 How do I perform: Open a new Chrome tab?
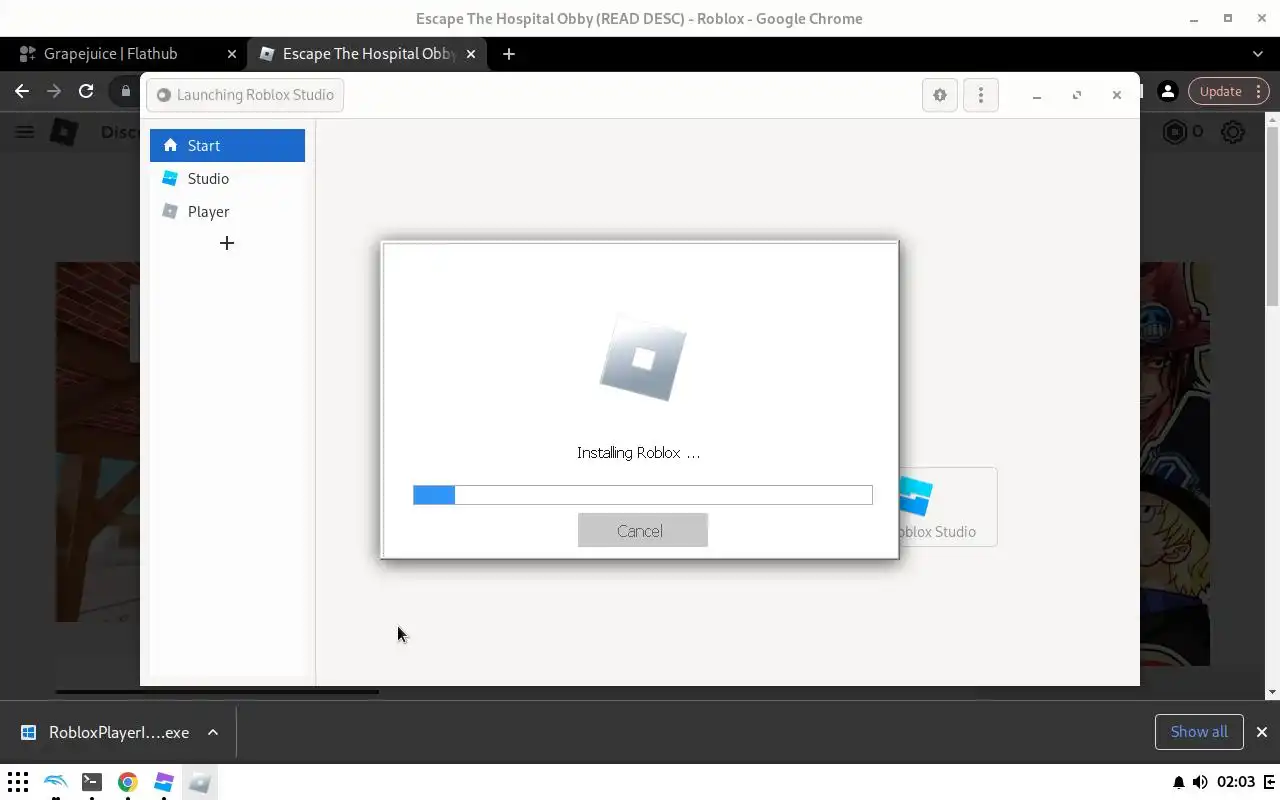pyautogui.click(x=509, y=54)
